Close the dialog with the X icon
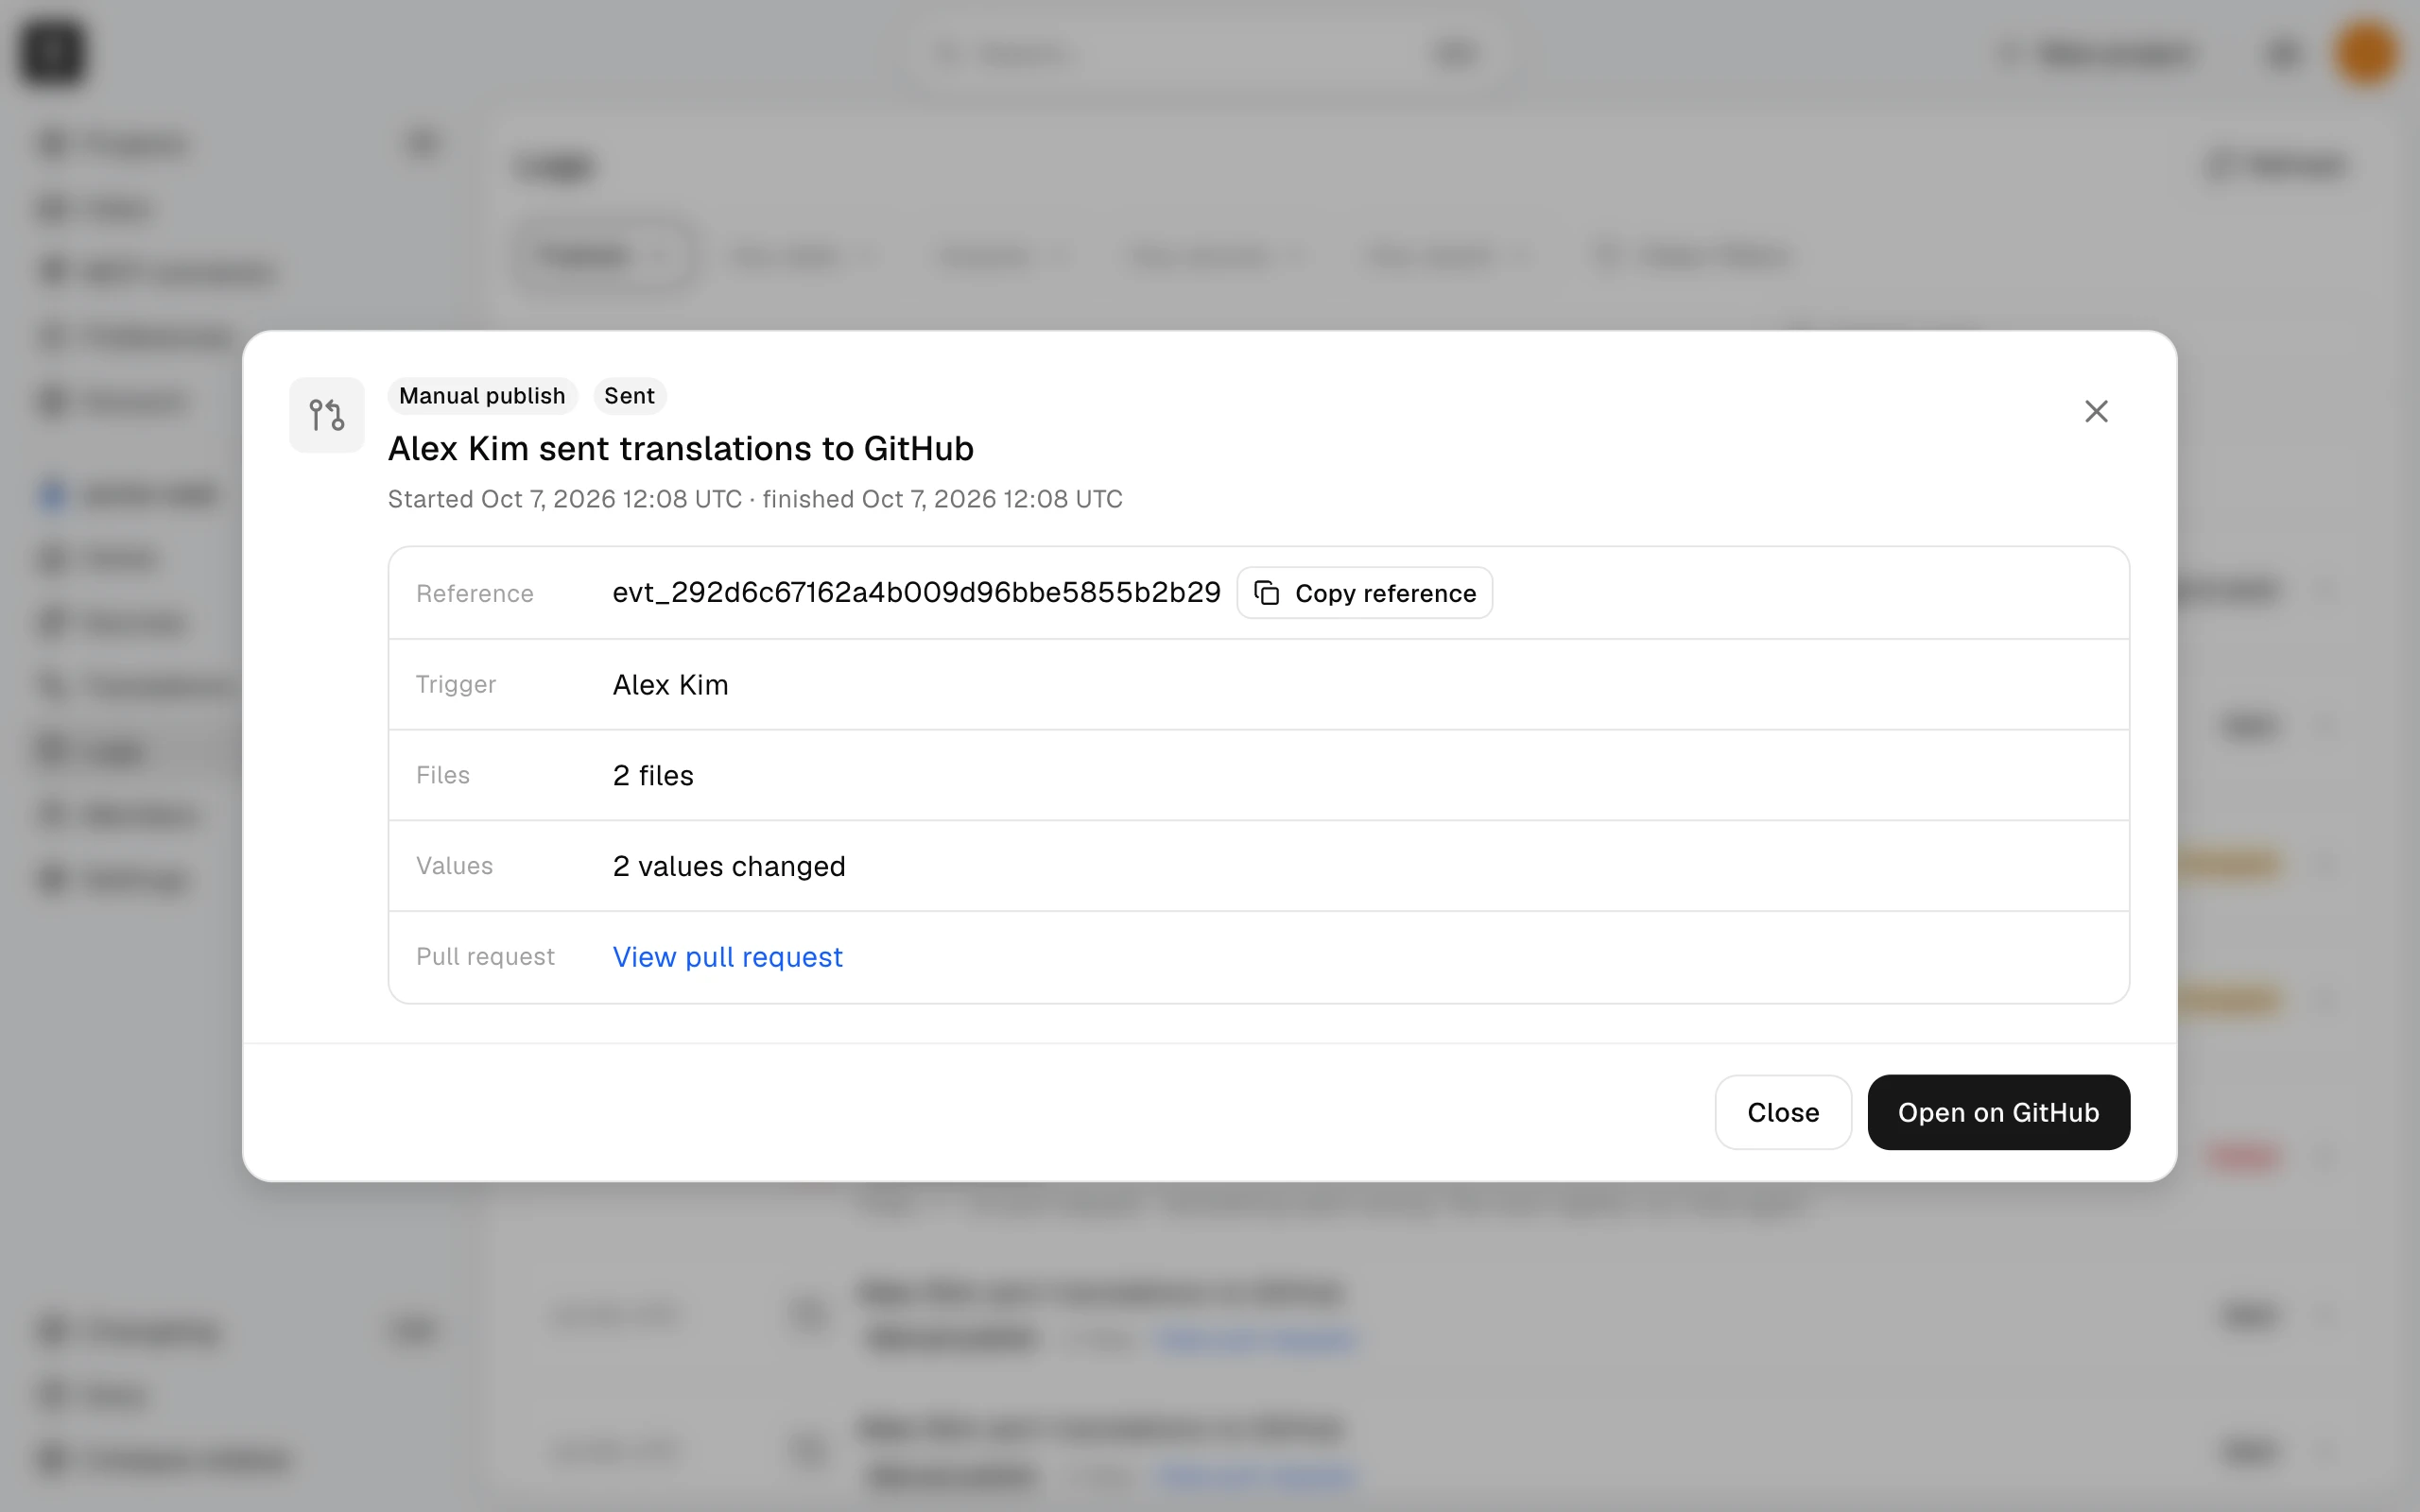 click(2096, 411)
